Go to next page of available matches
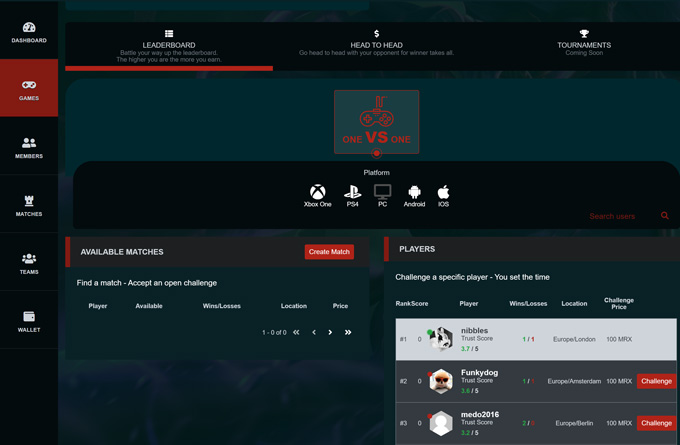Image resolution: width=680 pixels, height=445 pixels. (330, 332)
